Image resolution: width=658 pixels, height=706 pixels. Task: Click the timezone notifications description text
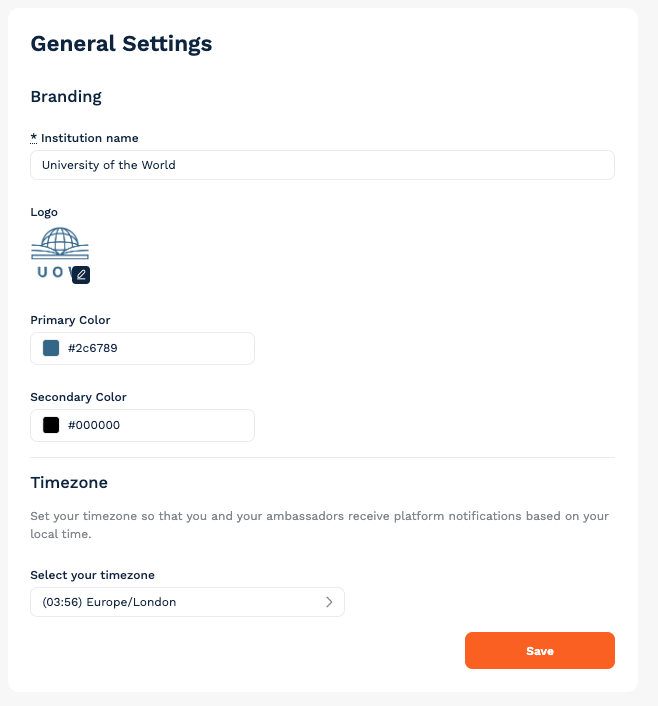[x=319, y=525]
